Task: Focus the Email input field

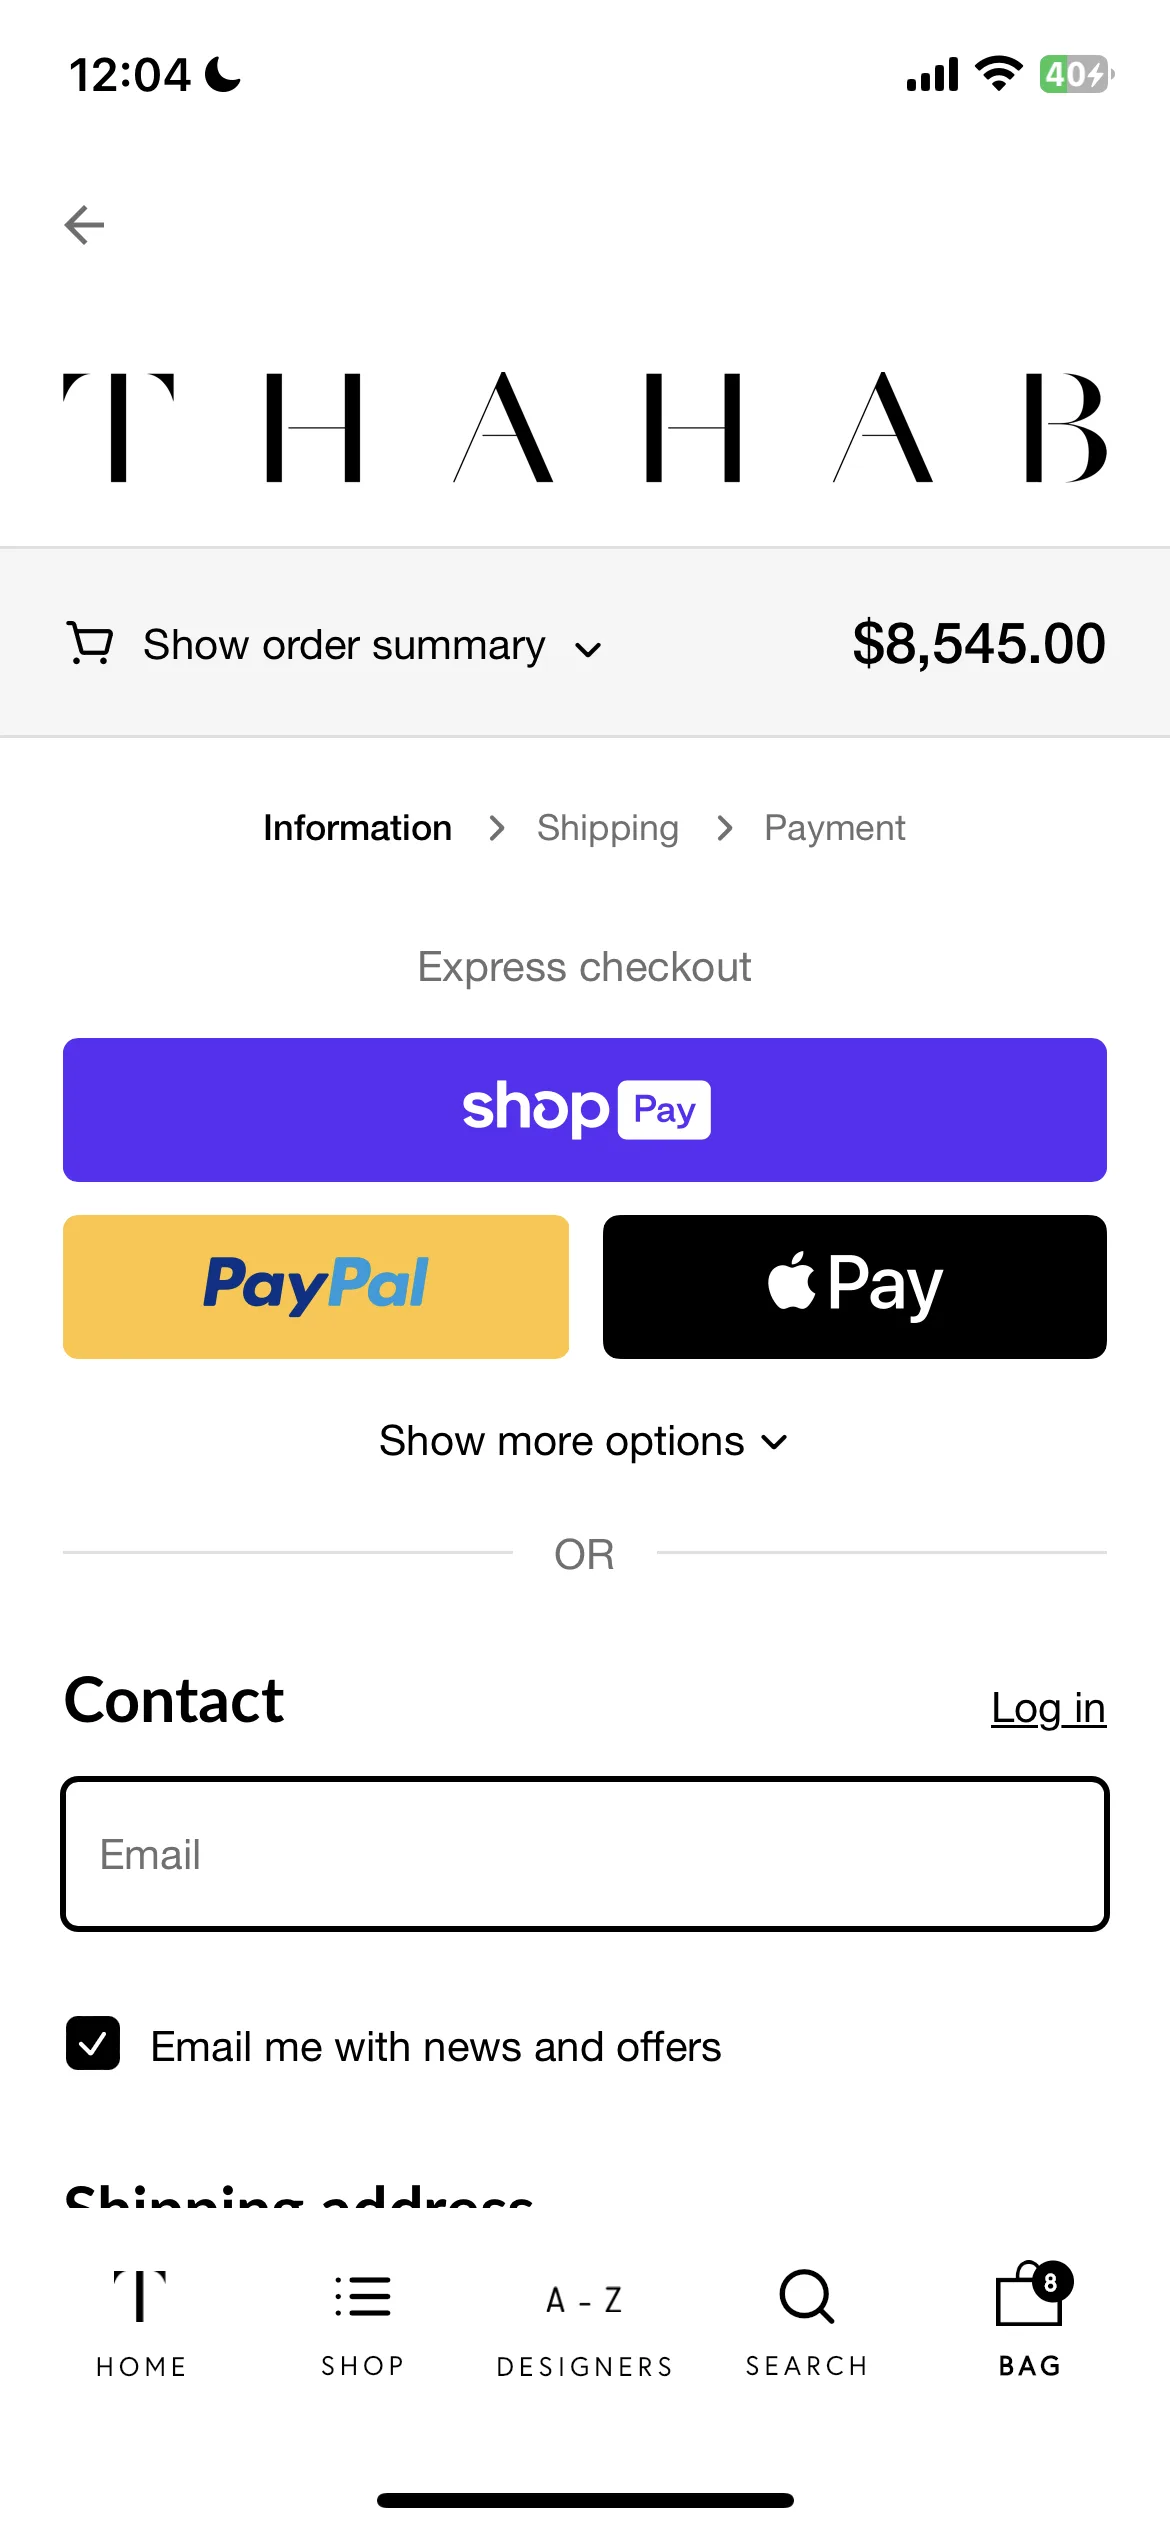Action: click(585, 1854)
